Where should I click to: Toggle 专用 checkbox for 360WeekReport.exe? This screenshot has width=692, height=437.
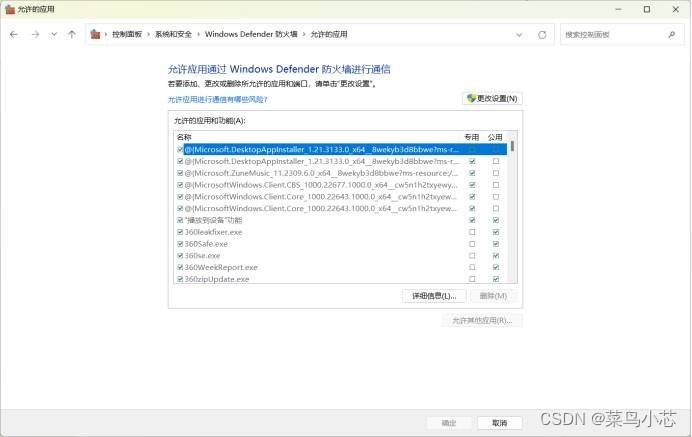472,267
